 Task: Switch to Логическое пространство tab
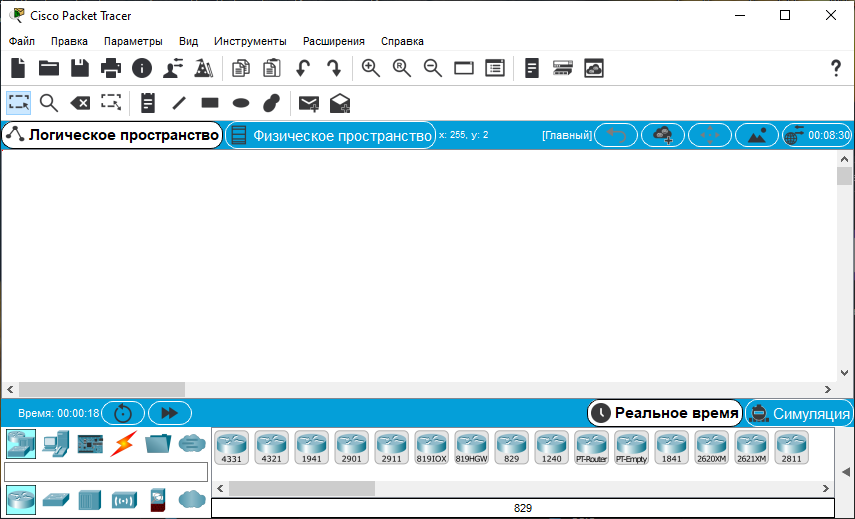(112, 135)
